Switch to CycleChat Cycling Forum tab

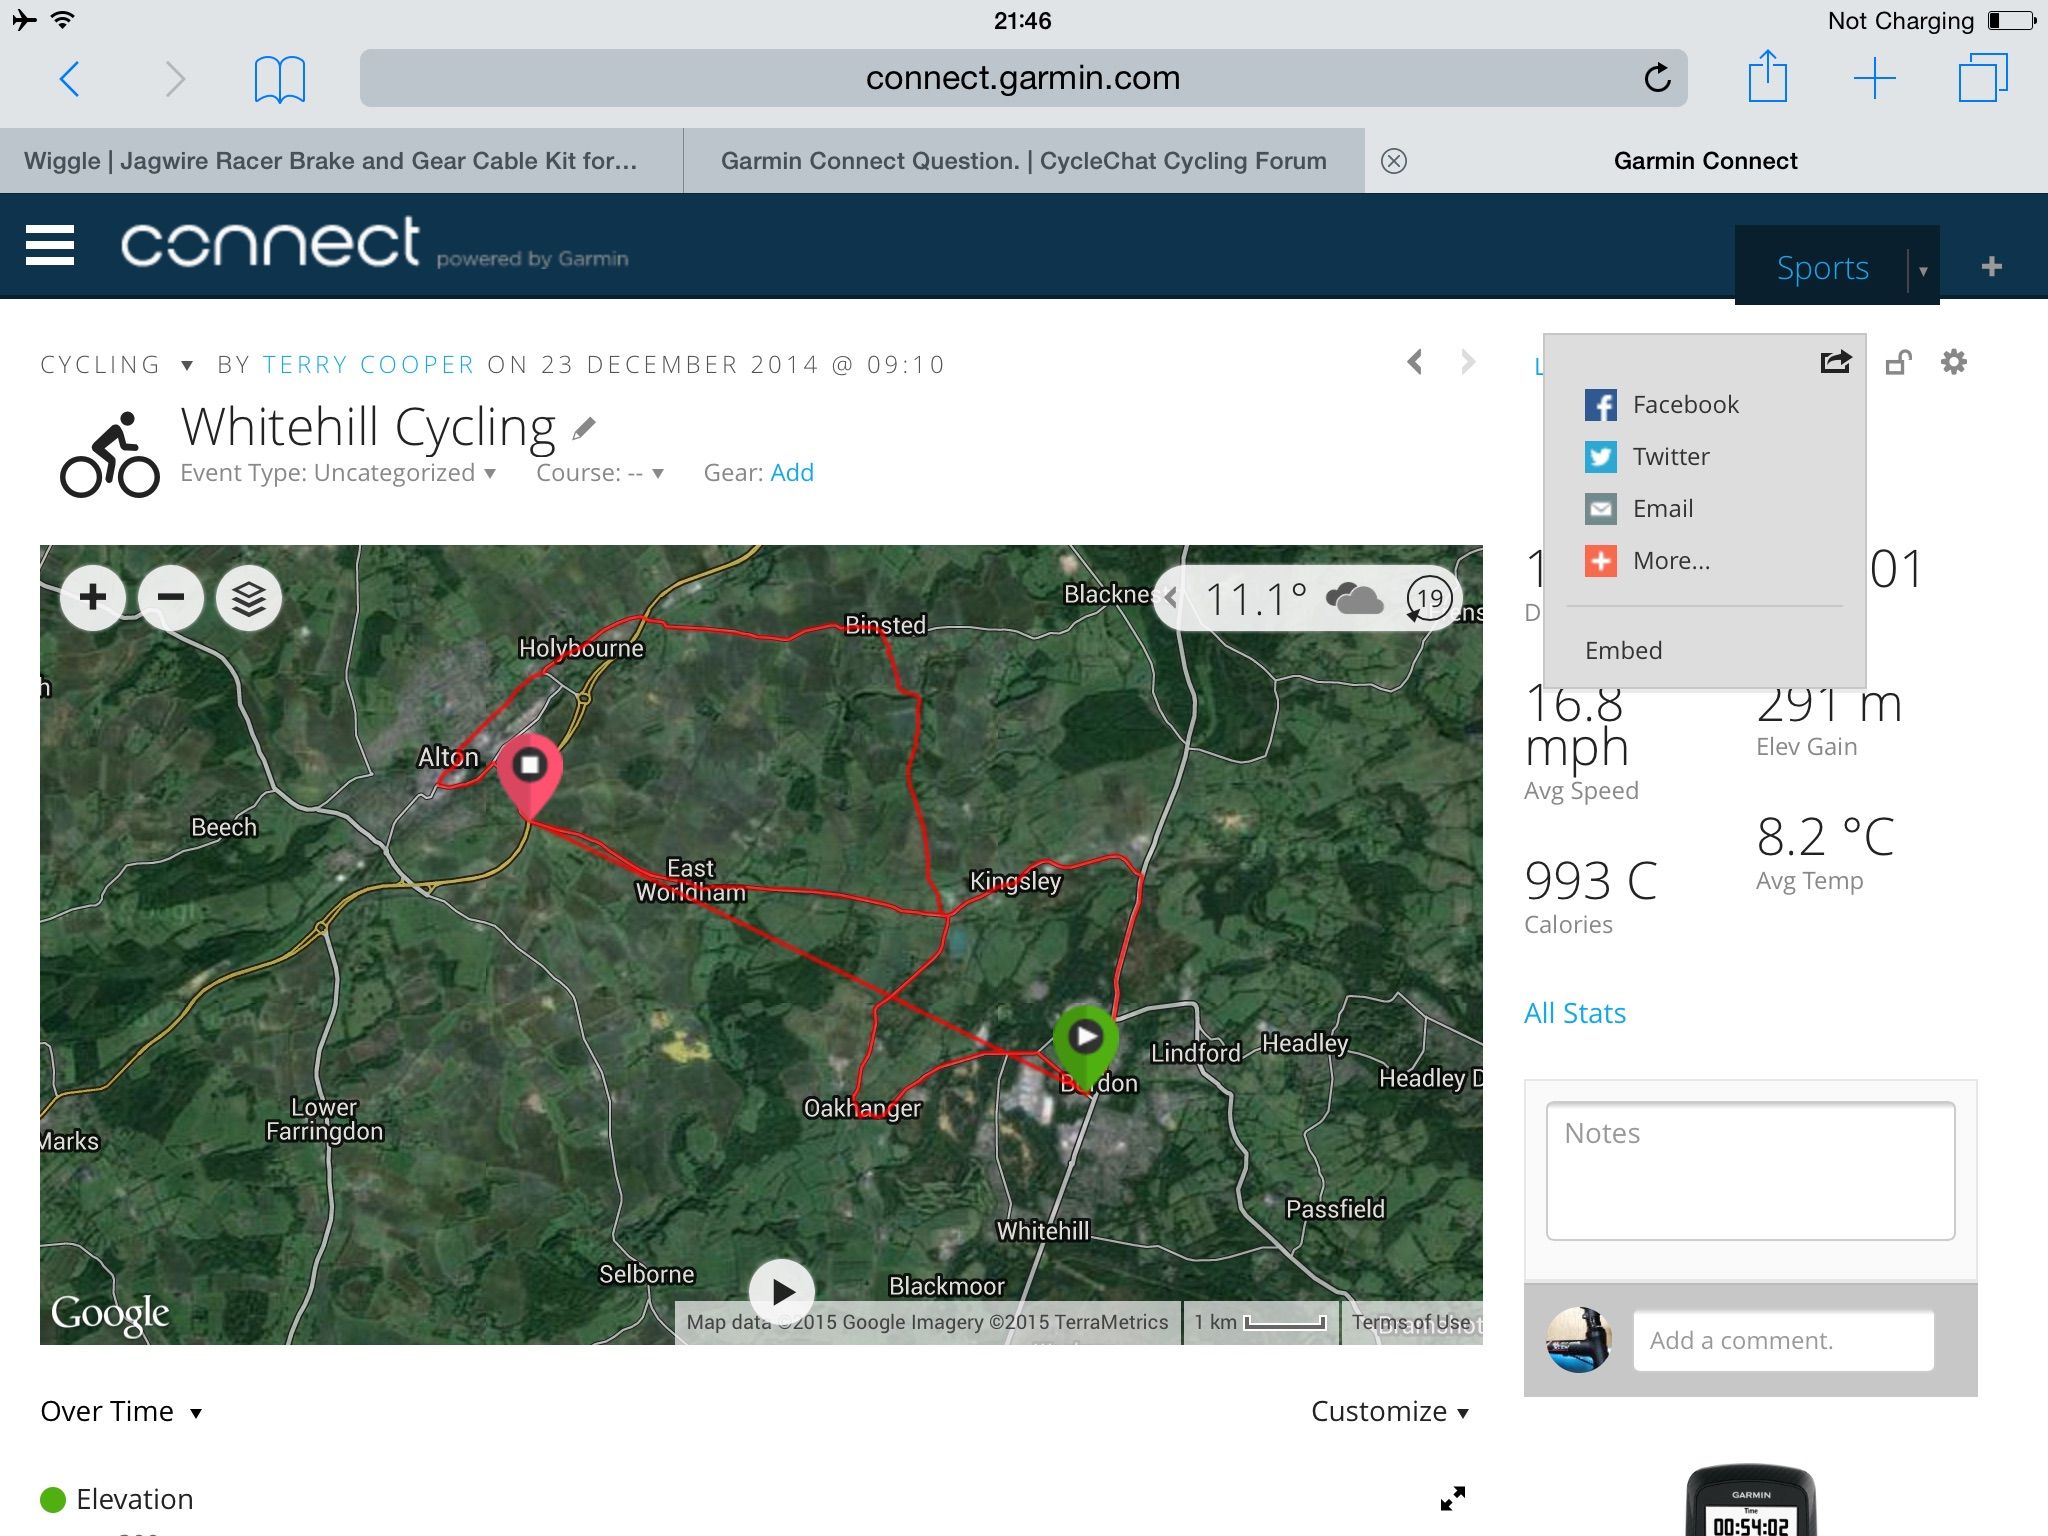[x=1023, y=161]
